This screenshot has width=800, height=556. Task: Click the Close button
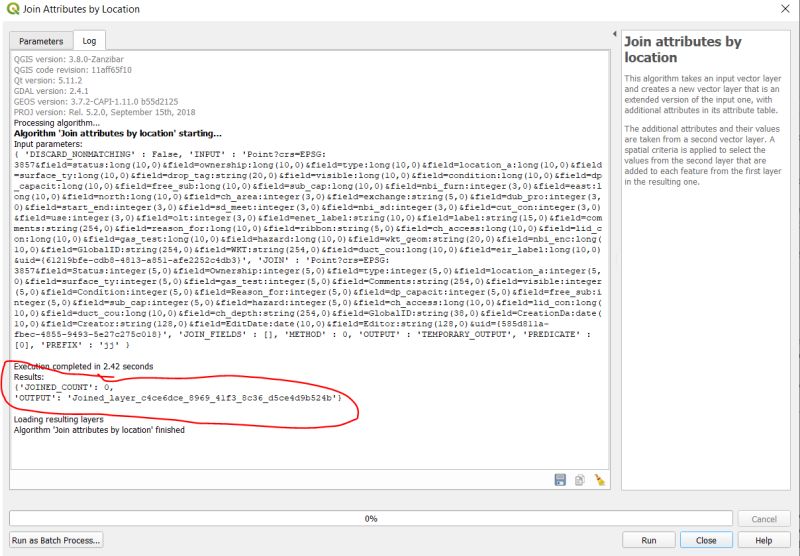(x=706, y=540)
